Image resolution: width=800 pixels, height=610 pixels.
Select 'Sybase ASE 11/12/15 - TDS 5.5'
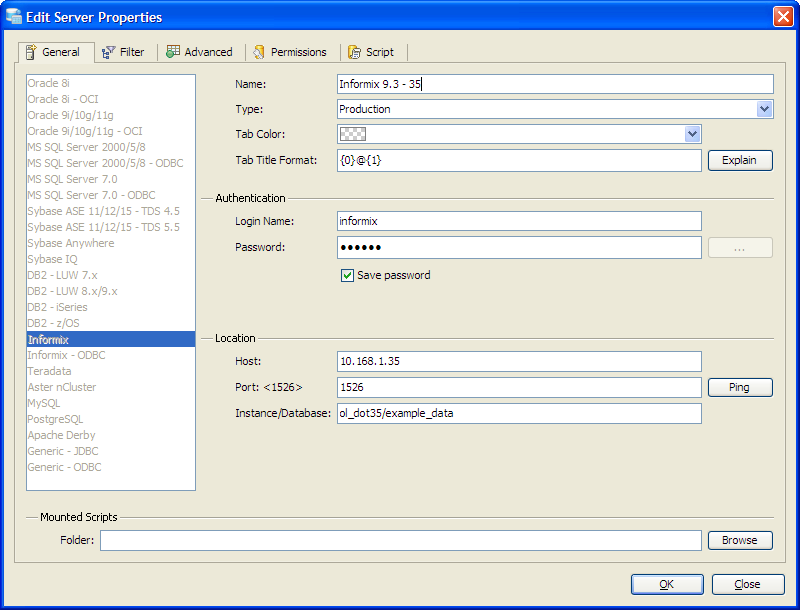click(x=111, y=227)
